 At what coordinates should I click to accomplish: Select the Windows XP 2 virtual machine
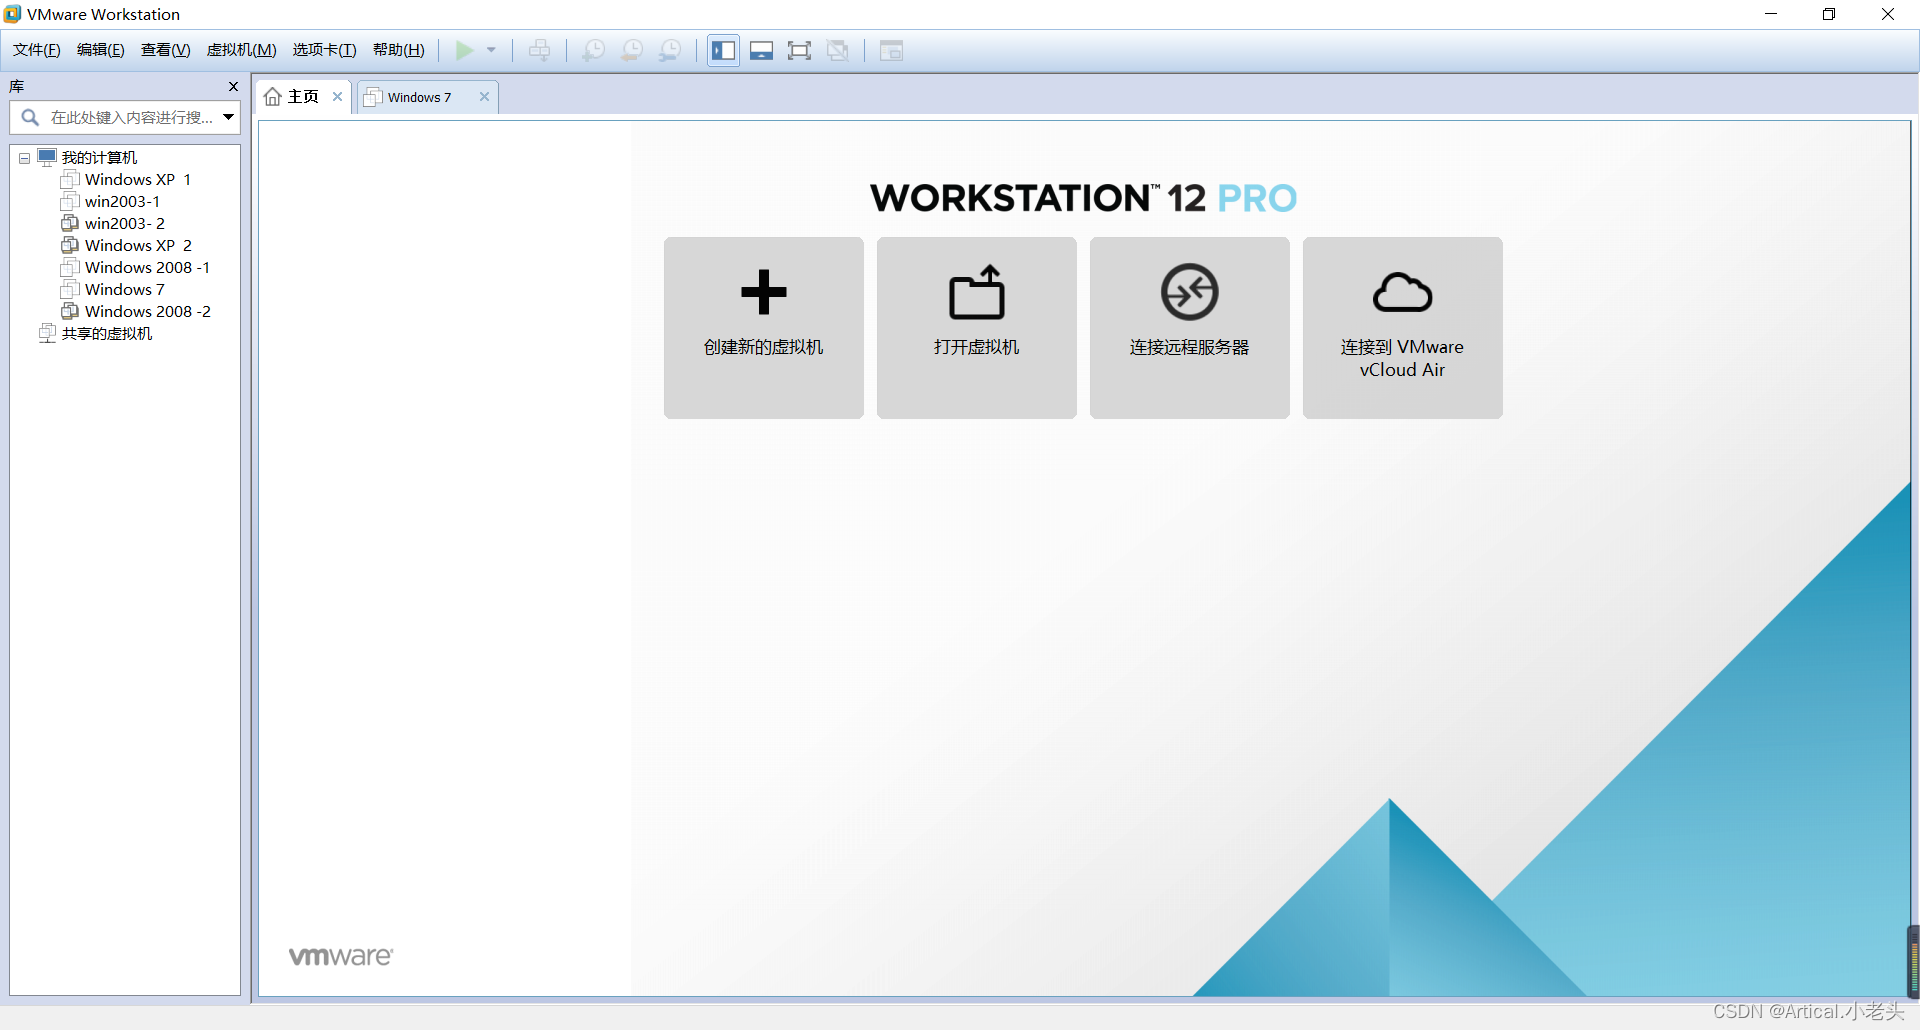138,245
